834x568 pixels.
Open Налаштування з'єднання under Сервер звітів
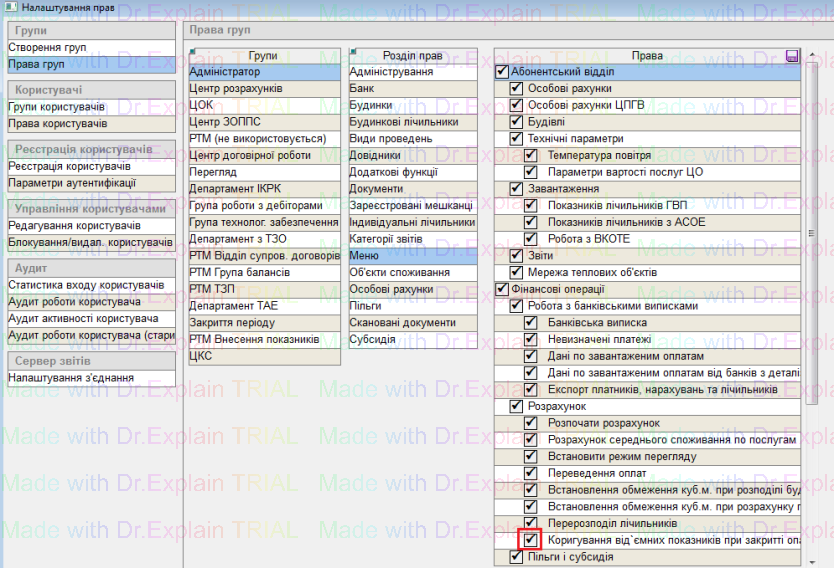pyautogui.click(x=70, y=378)
